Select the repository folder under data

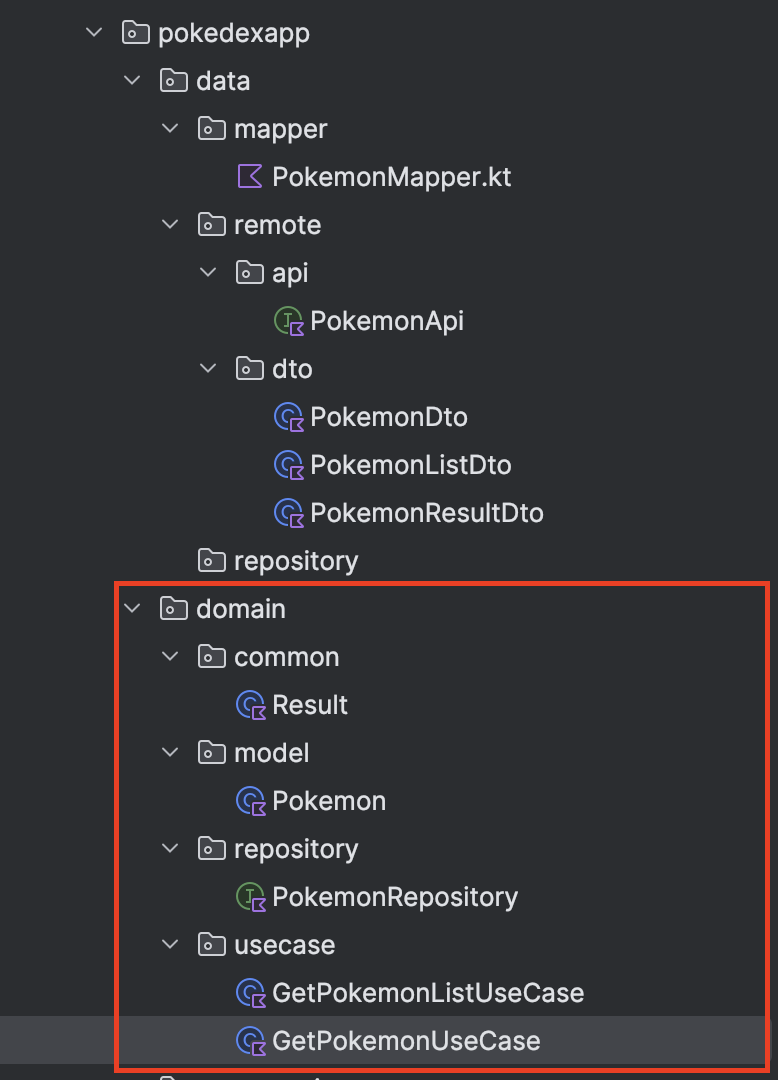click(x=295, y=561)
